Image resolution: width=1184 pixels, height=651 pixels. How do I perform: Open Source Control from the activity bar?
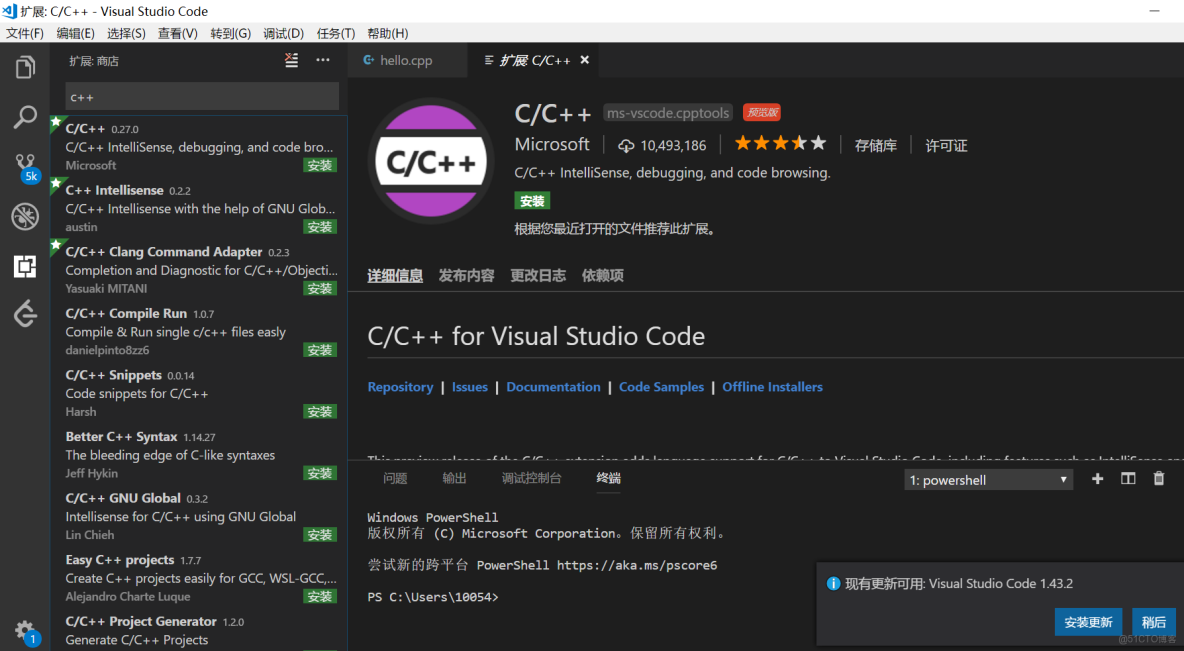[x=24, y=166]
